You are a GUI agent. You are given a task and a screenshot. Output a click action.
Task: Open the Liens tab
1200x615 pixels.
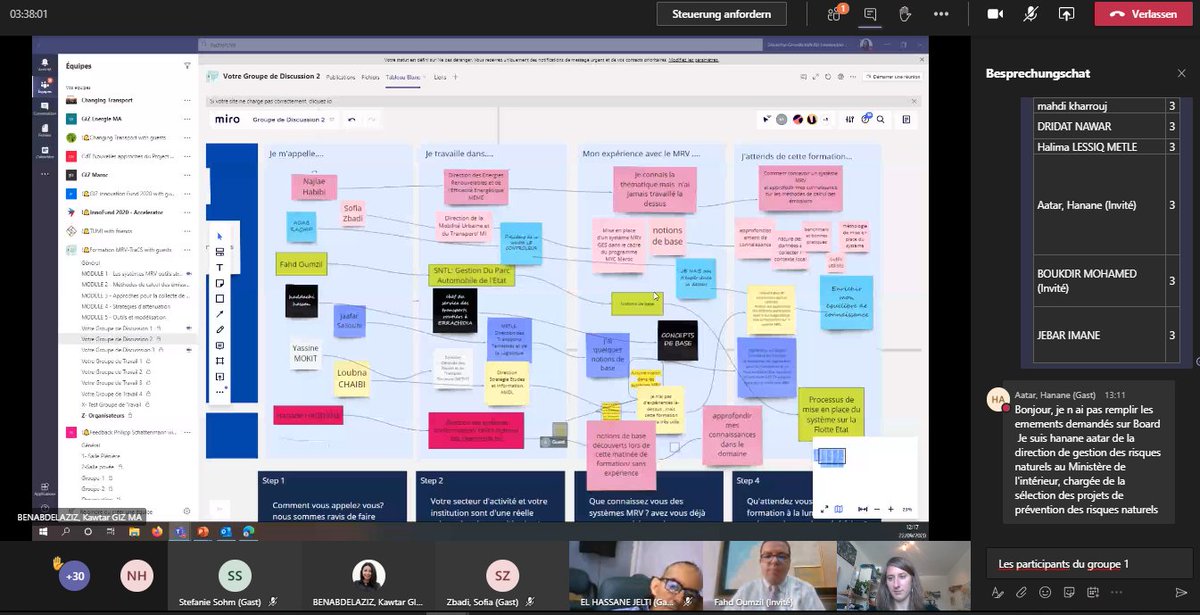click(440, 77)
